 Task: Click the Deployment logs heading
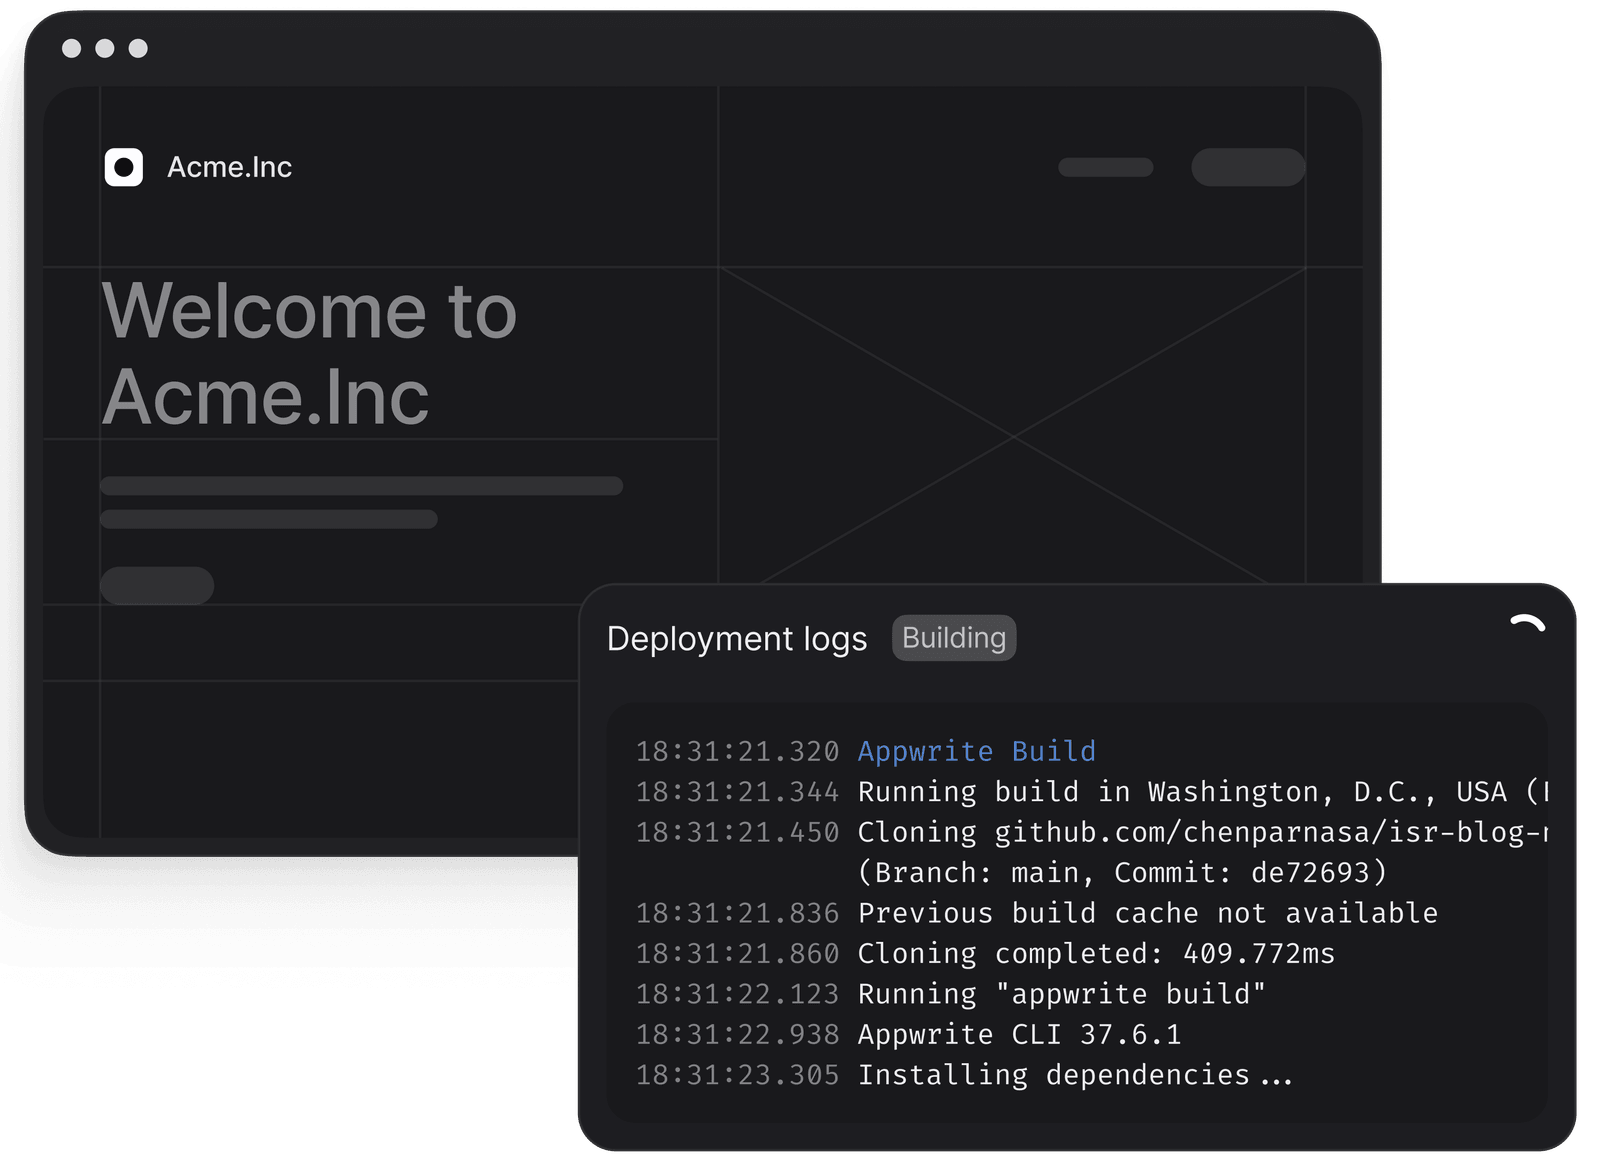(x=737, y=639)
